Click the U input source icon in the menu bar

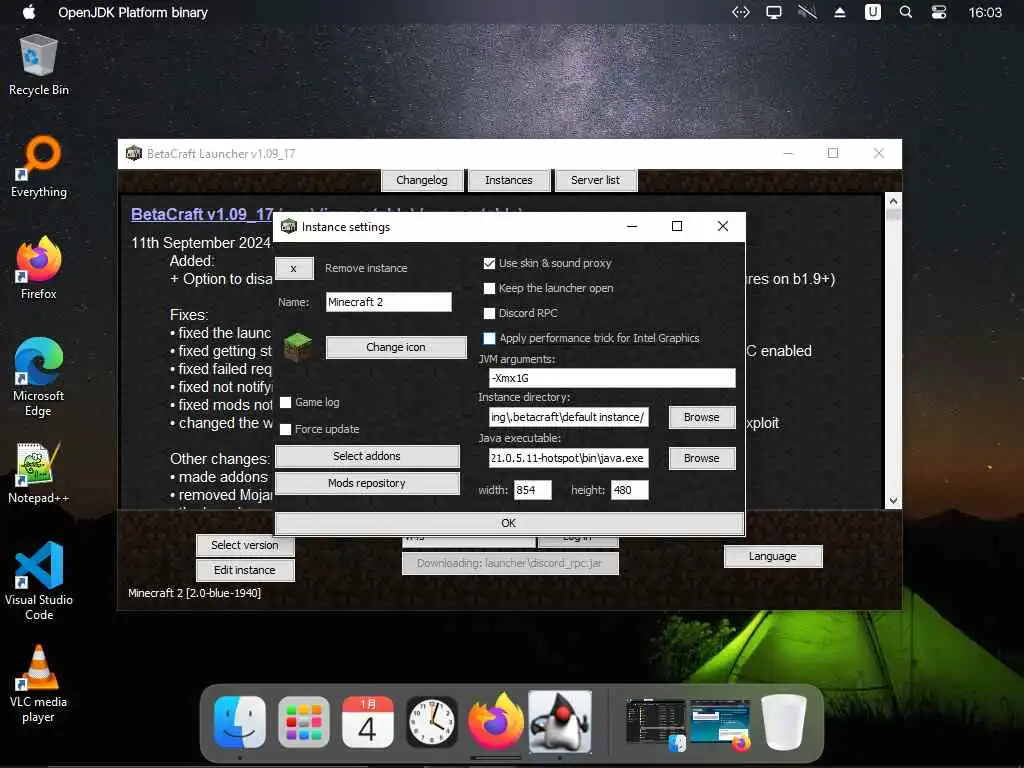pyautogui.click(x=872, y=12)
